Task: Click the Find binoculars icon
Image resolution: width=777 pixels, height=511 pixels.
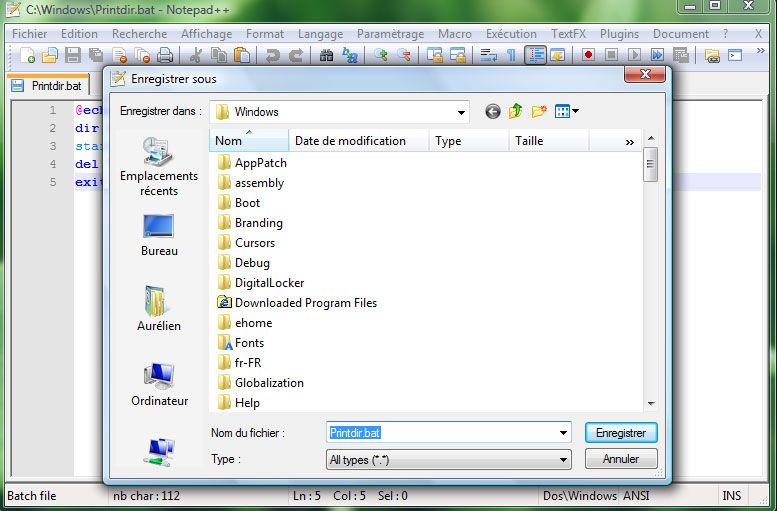Action: click(326, 55)
